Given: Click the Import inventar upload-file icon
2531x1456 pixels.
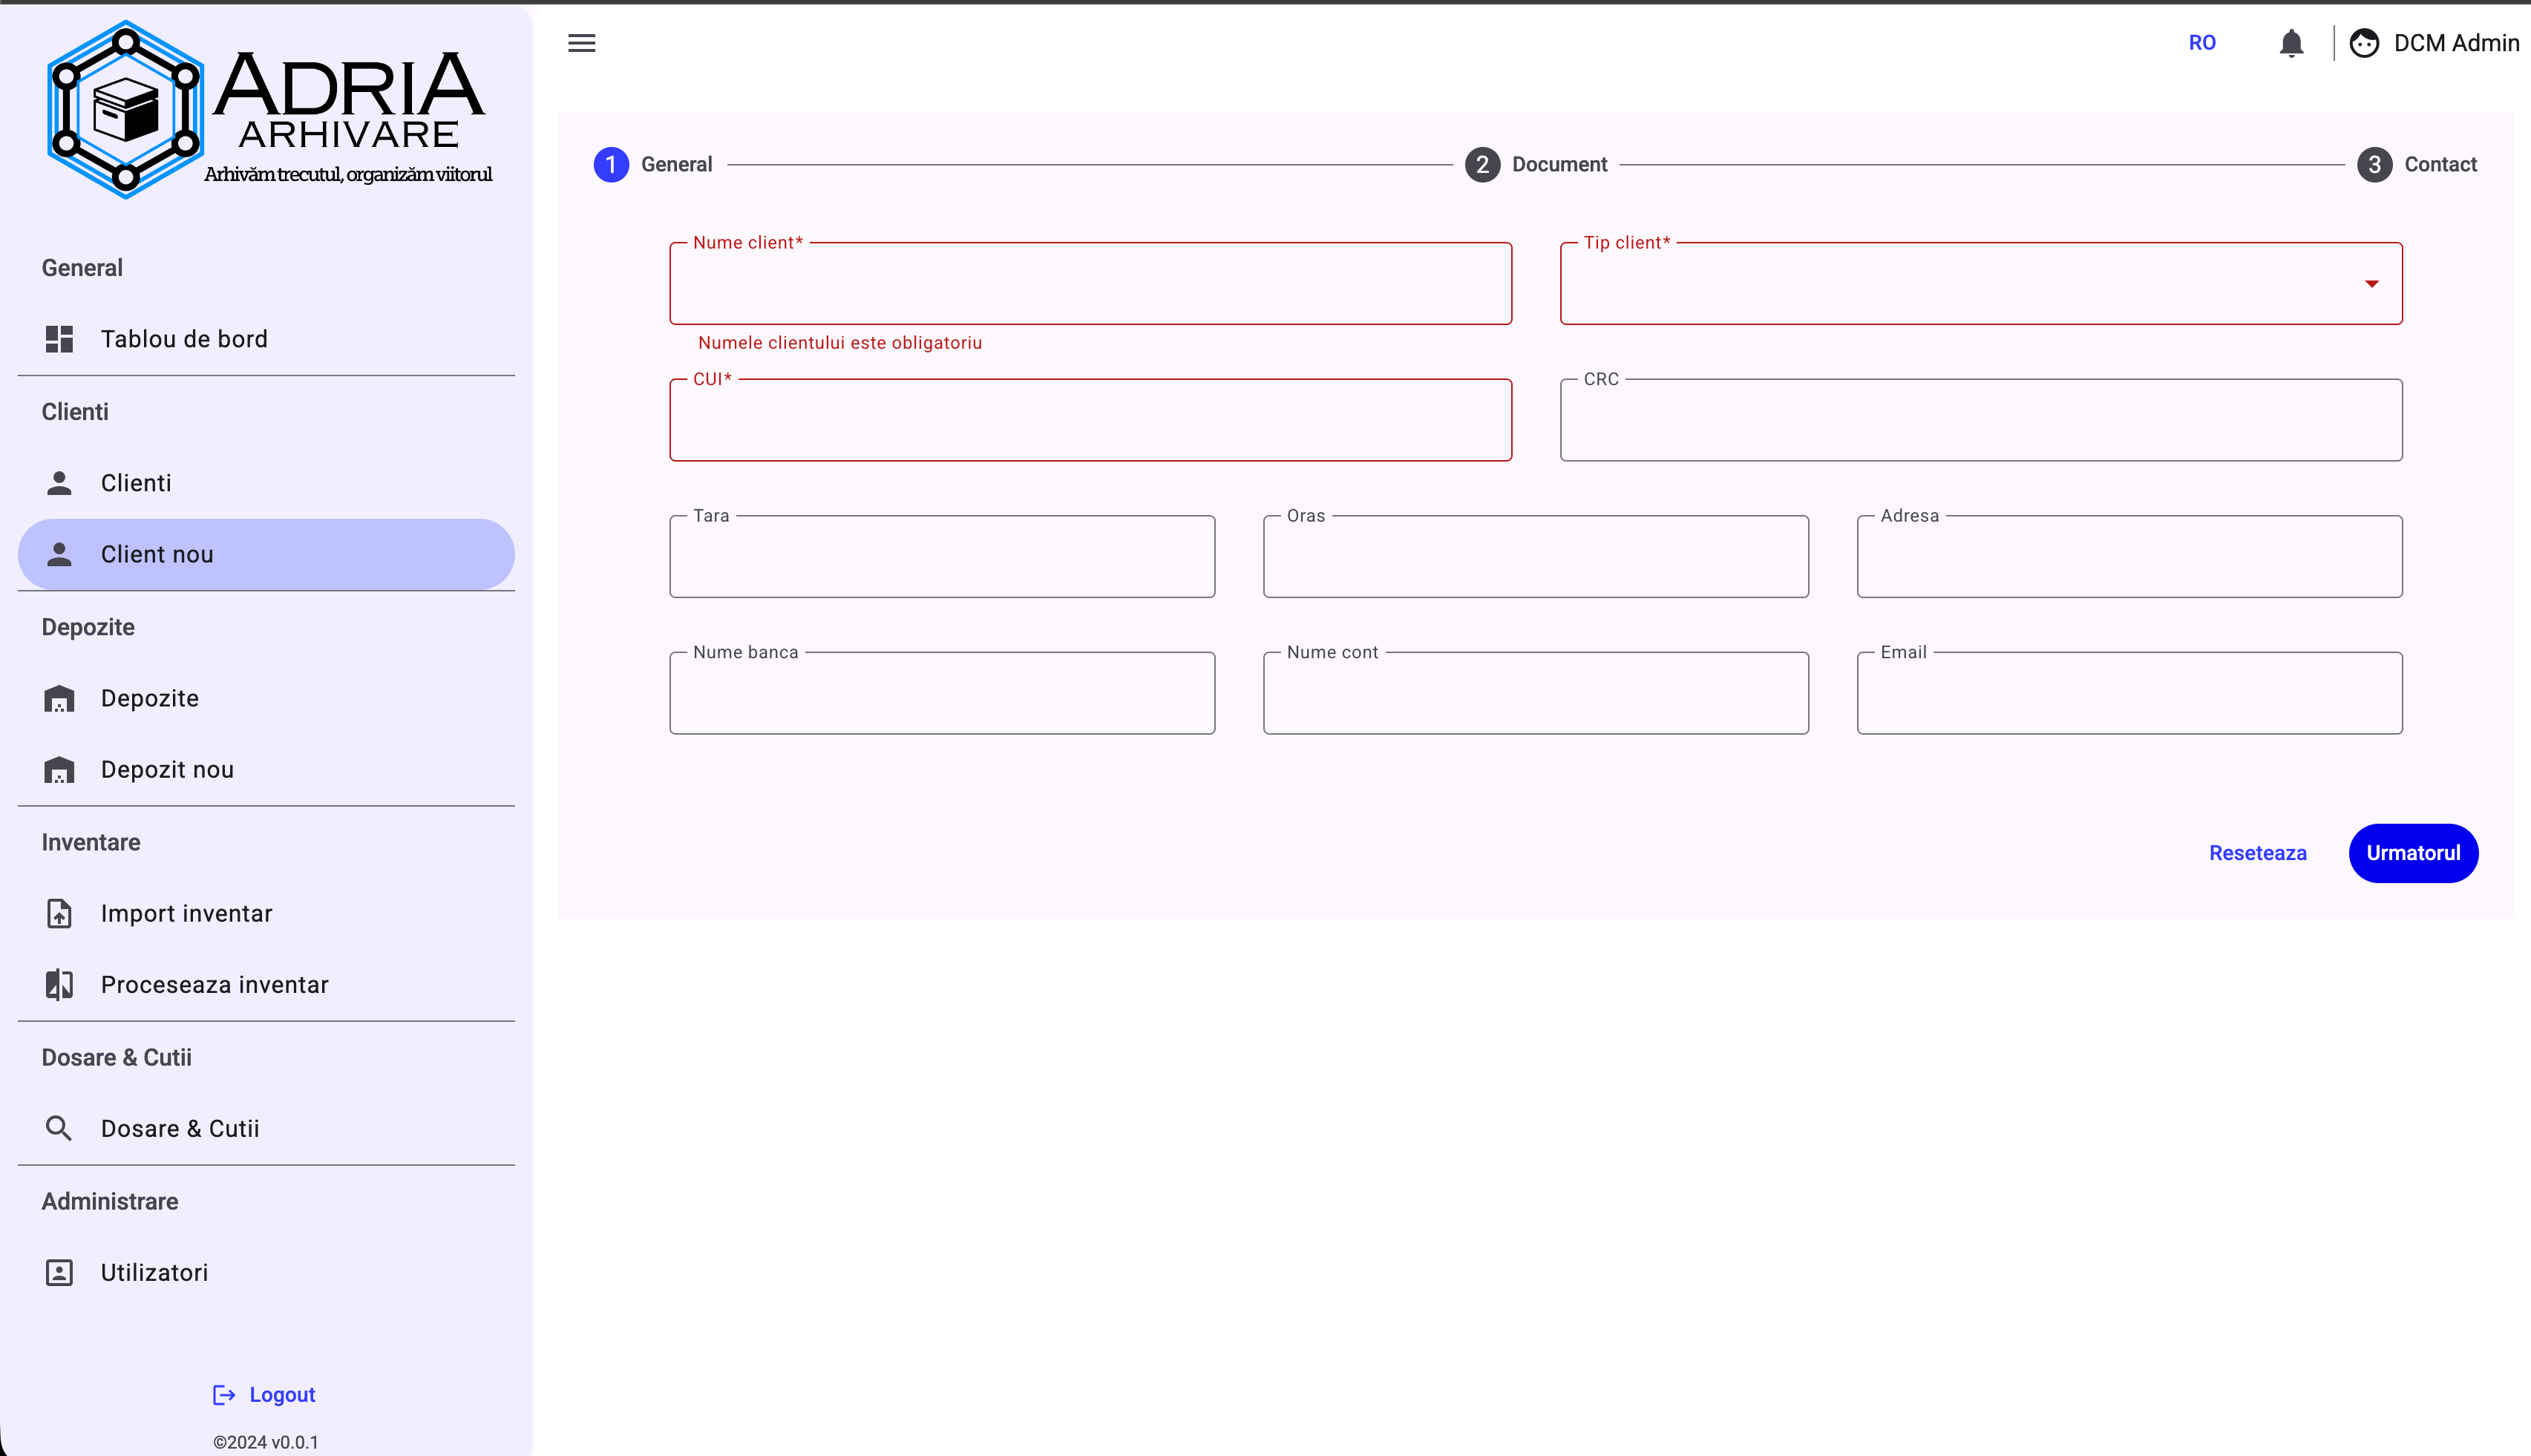Looking at the screenshot, I should coord(59,913).
